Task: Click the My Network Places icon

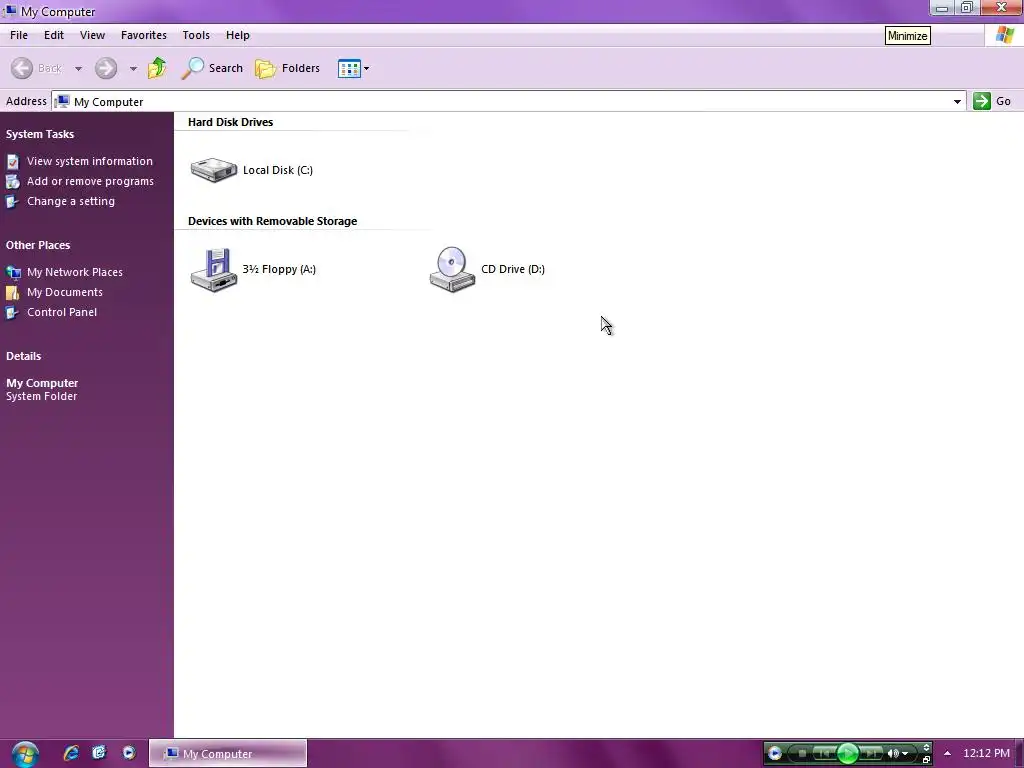Action: [x=12, y=272]
